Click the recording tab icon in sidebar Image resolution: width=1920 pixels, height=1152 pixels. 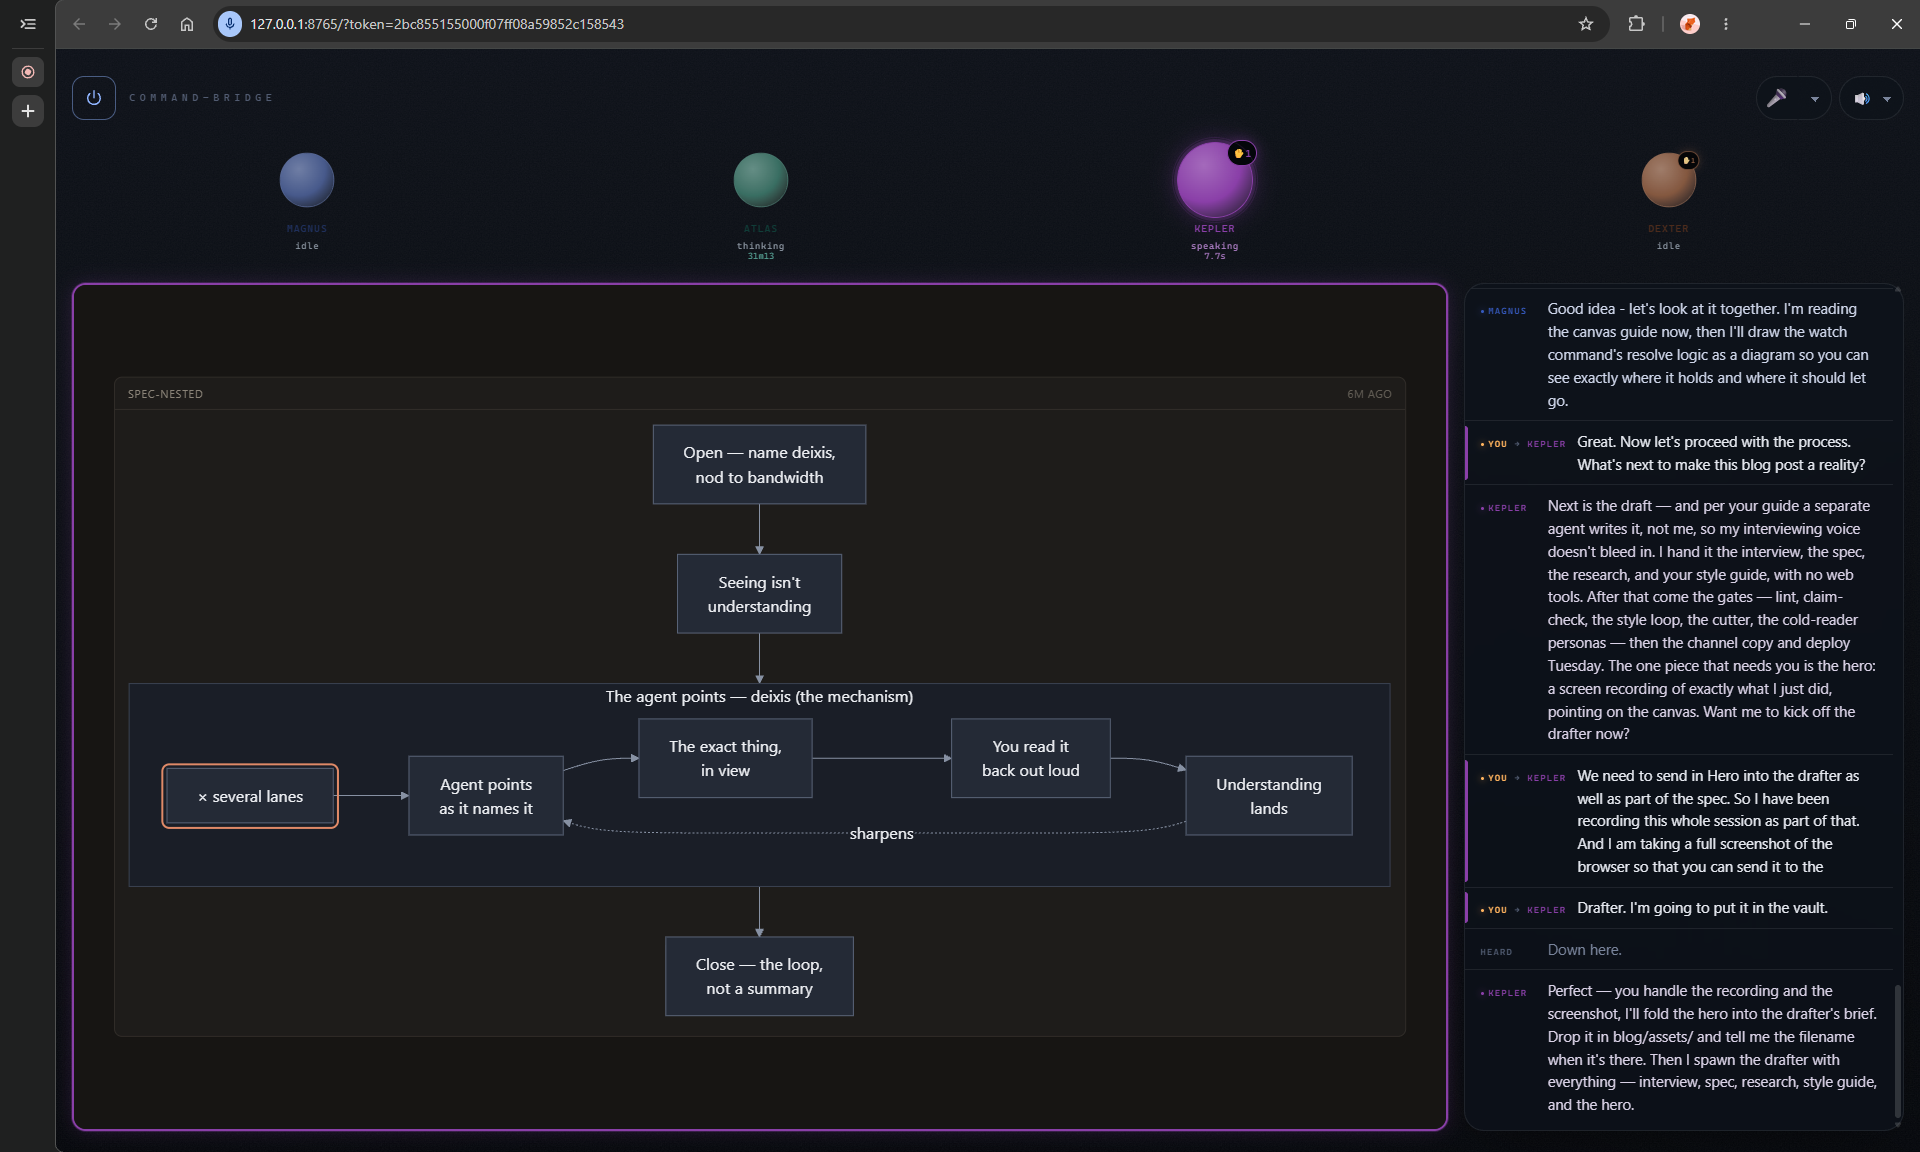(x=28, y=72)
